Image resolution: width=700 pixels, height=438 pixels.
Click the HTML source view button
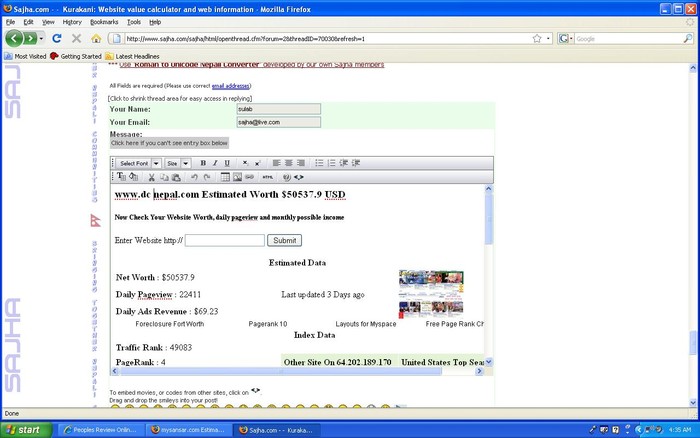(267, 177)
